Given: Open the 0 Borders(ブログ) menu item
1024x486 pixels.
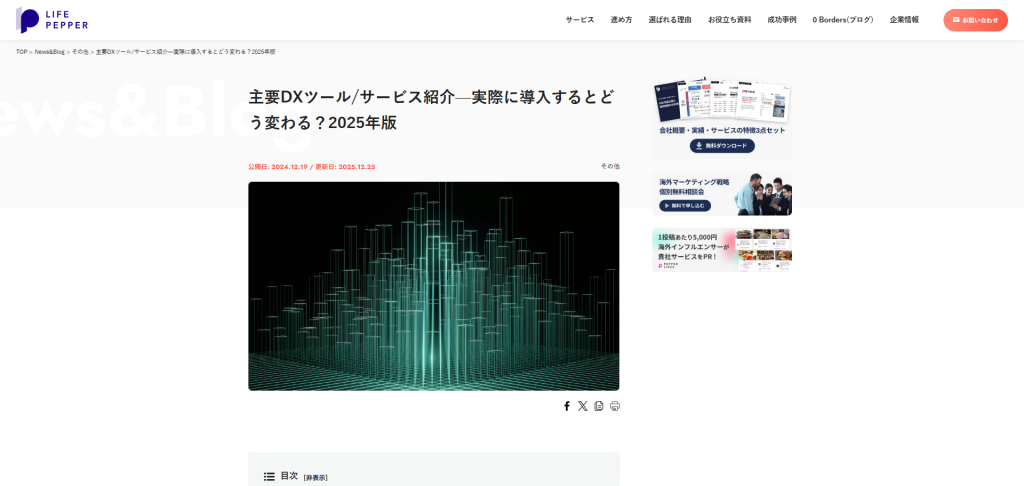Looking at the screenshot, I should pyautogui.click(x=842, y=20).
